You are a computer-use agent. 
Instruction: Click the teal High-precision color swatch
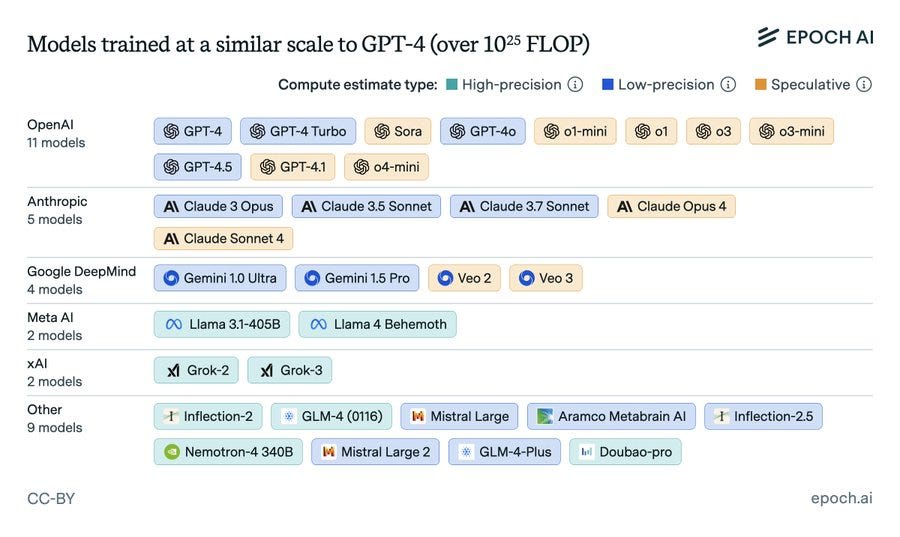(452, 85)
